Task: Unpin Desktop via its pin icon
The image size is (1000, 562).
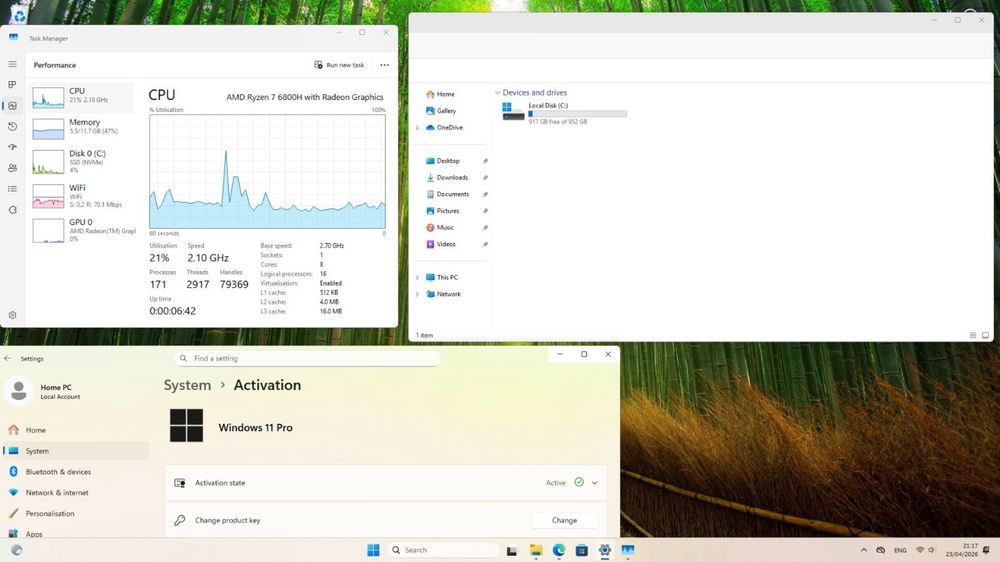Action: [x=485, y=161]
